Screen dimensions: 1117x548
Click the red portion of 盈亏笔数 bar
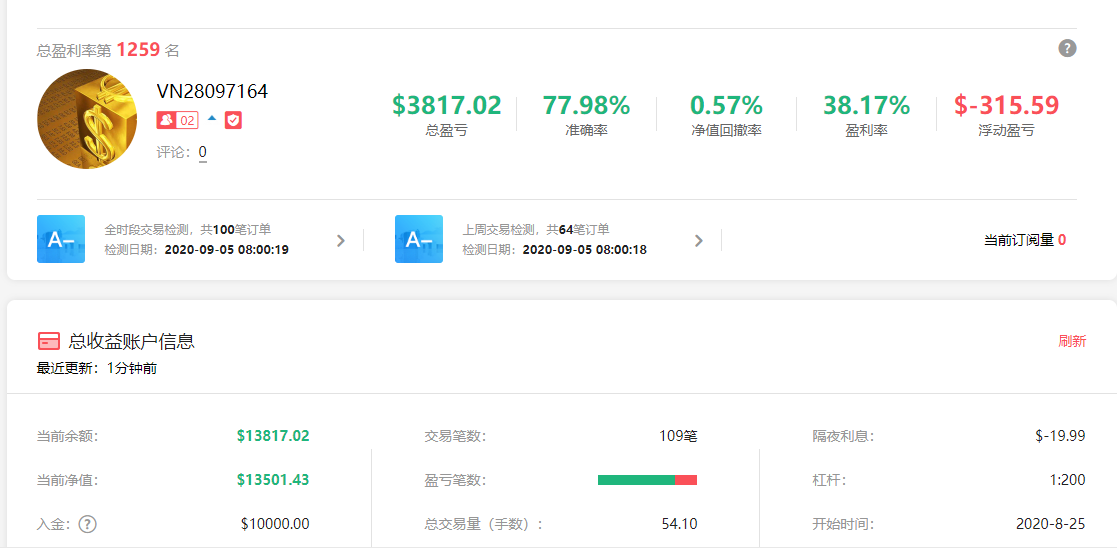[x=686, y=480]
